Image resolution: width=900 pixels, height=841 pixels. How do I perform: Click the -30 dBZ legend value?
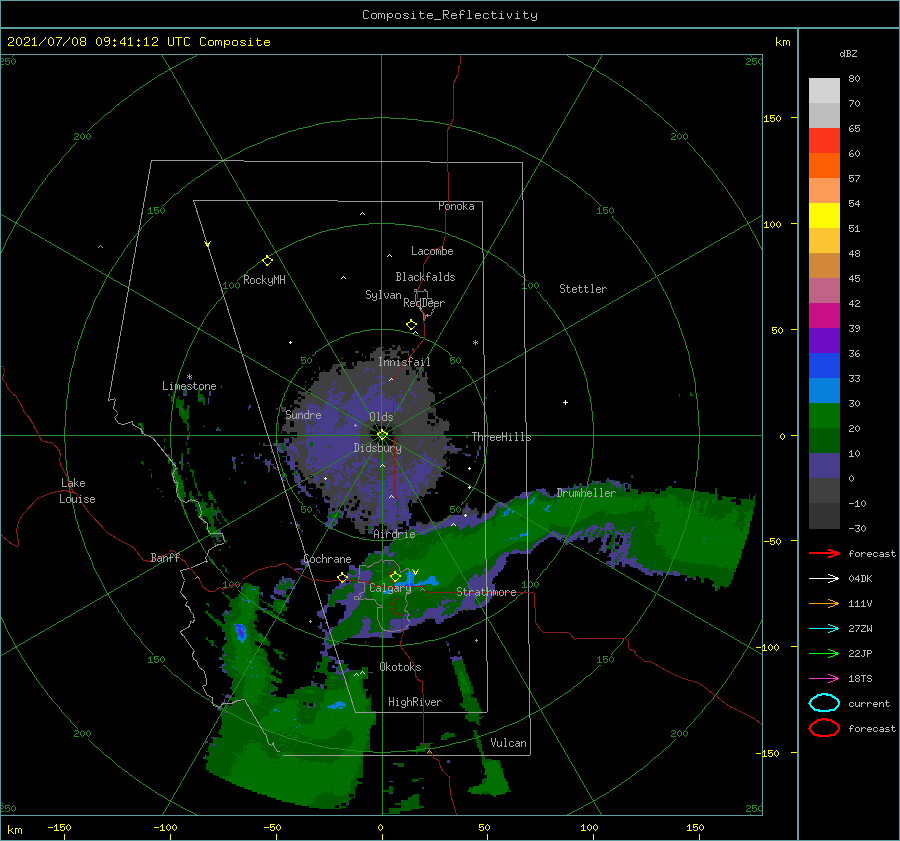coord(857,528)
